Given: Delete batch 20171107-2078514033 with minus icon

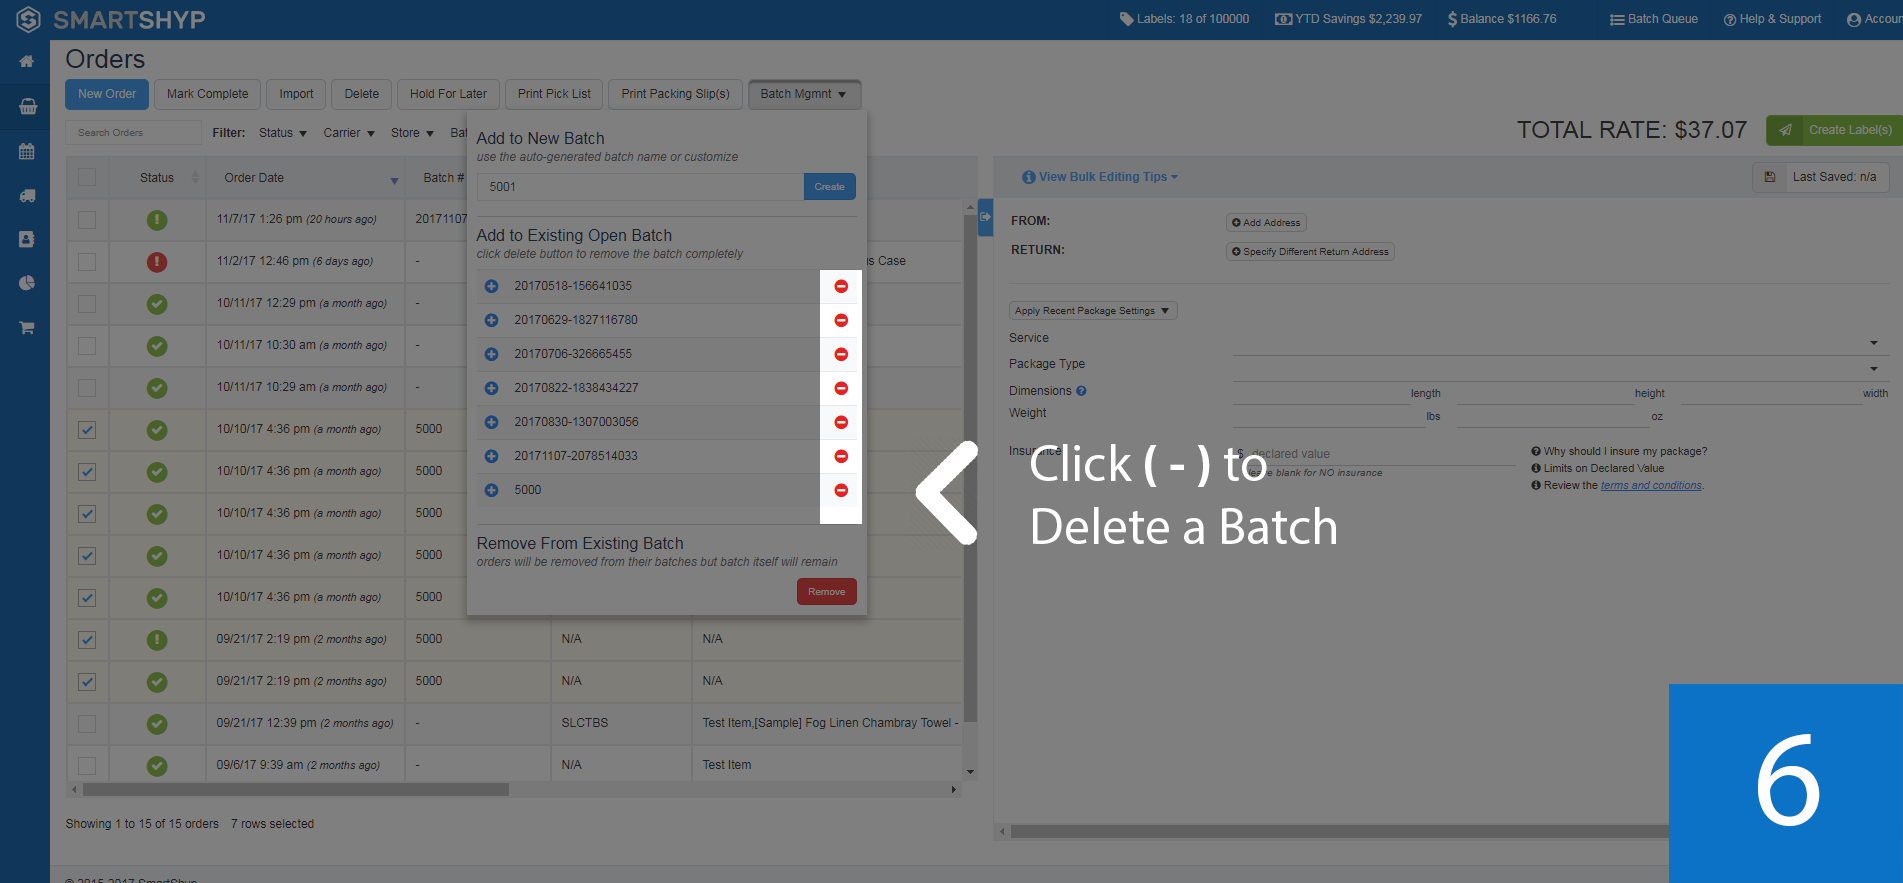Looking at the screenshot, I should [841, 456].
